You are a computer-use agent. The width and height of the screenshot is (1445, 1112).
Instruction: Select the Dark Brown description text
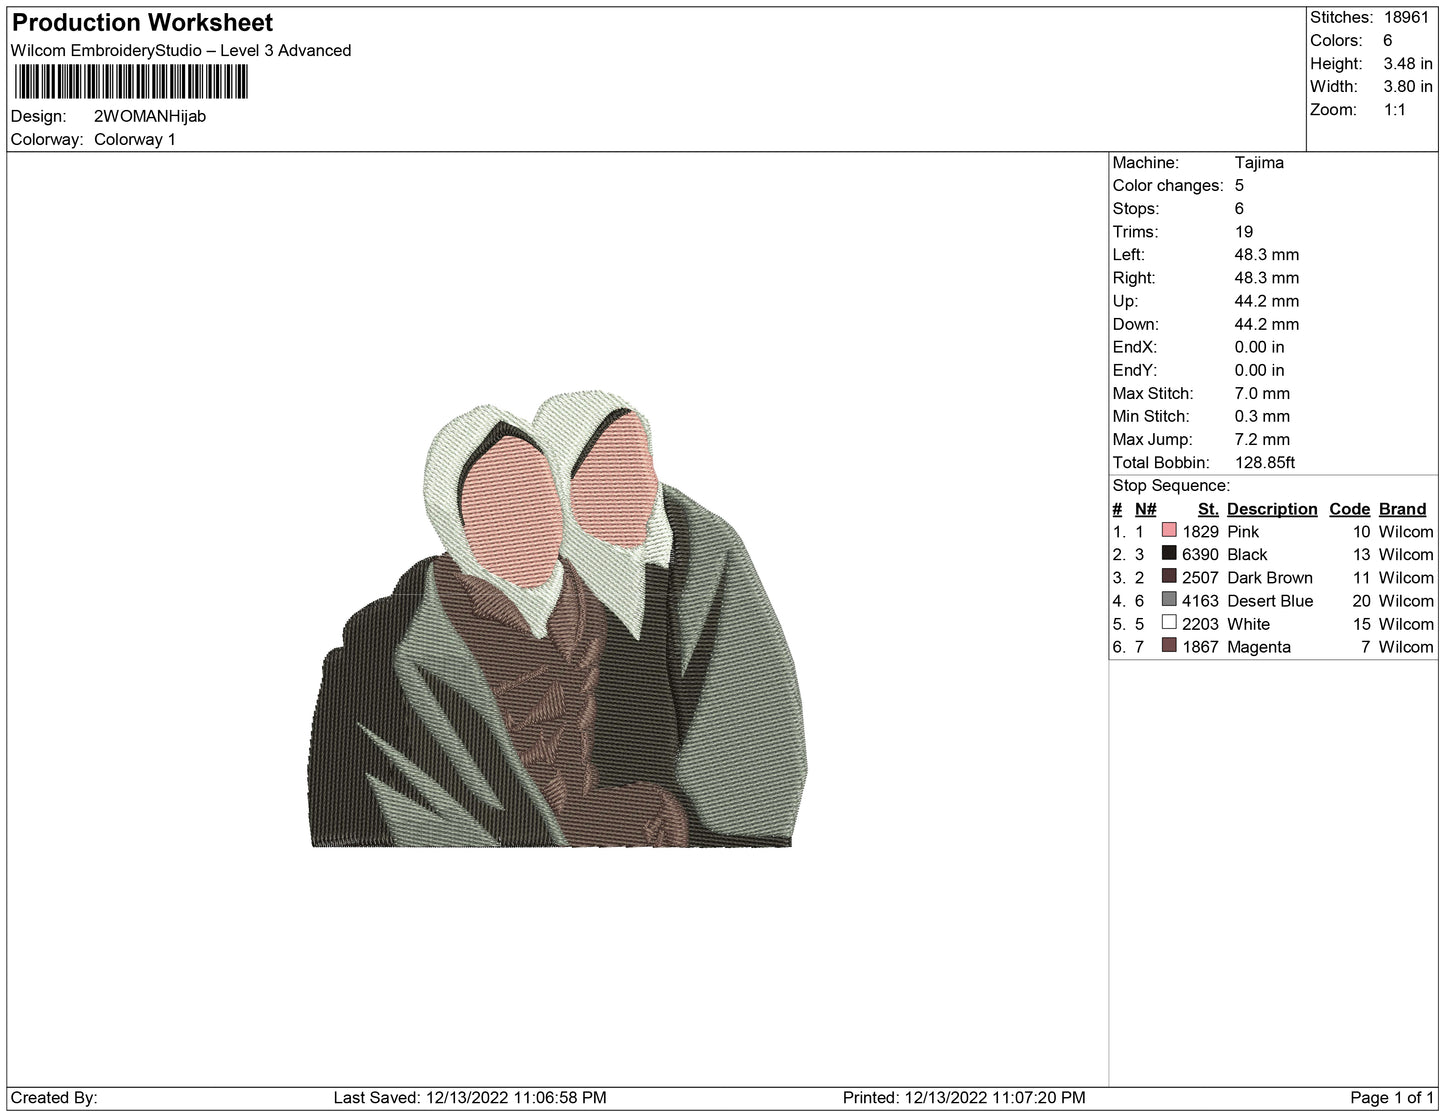pos(1270,577)
